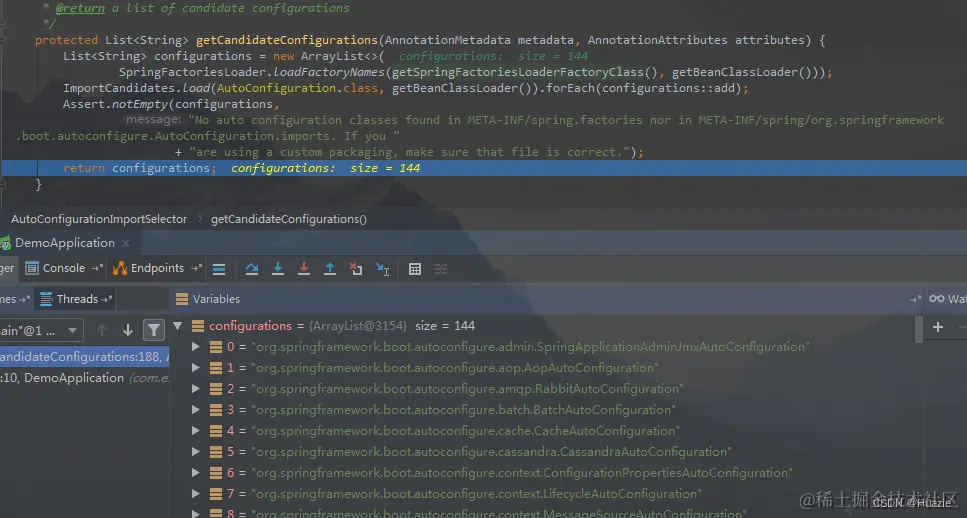The height and width of the screenshot is (518, 967).
Task: Click the CassandraAutoConfiguration string value
Action: (491, 452)
